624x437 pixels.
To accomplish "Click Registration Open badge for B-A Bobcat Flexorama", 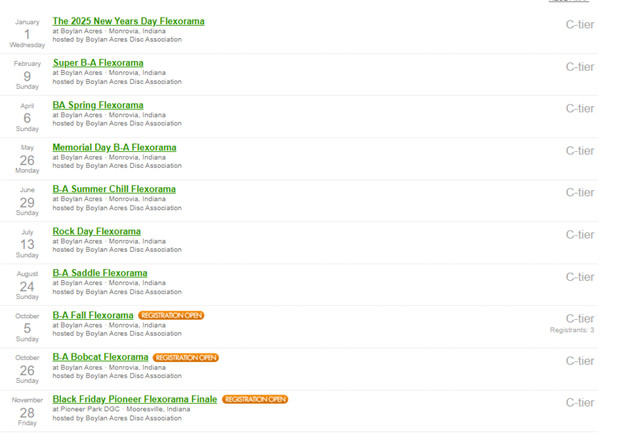I will click(186, 358).
